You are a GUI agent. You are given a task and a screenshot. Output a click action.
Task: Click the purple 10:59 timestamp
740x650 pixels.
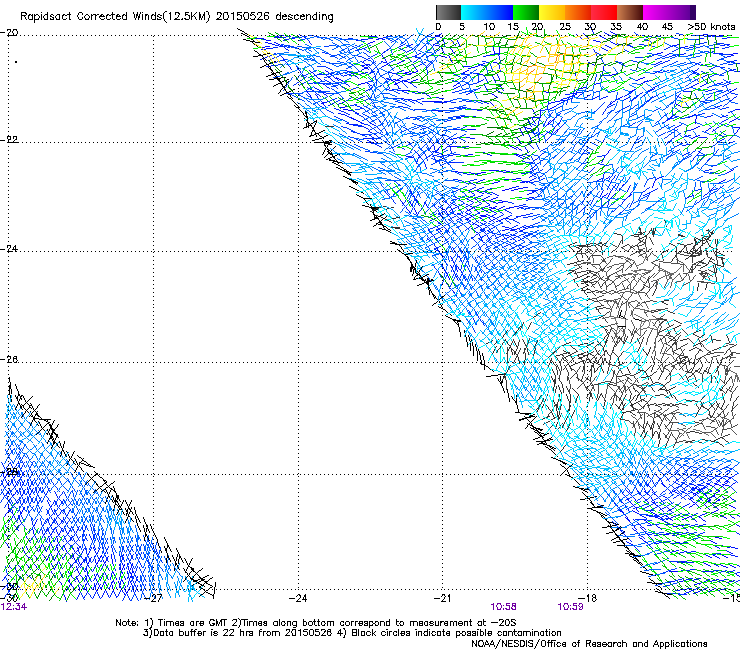(x=570, y=607)
